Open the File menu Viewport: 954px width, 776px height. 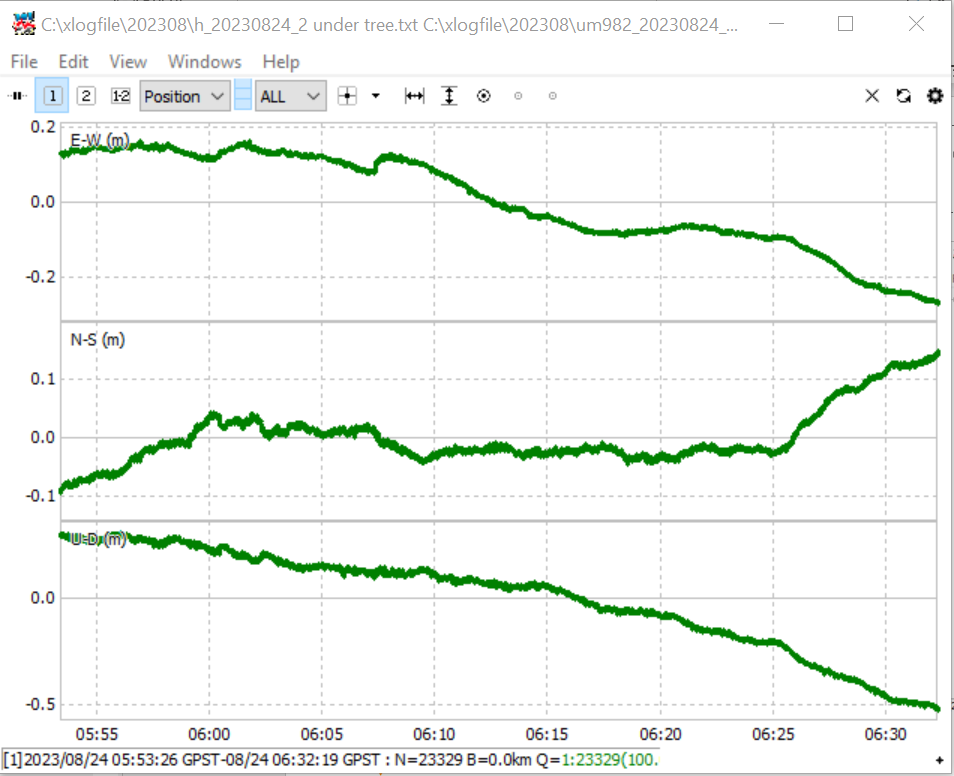[24, 61]
